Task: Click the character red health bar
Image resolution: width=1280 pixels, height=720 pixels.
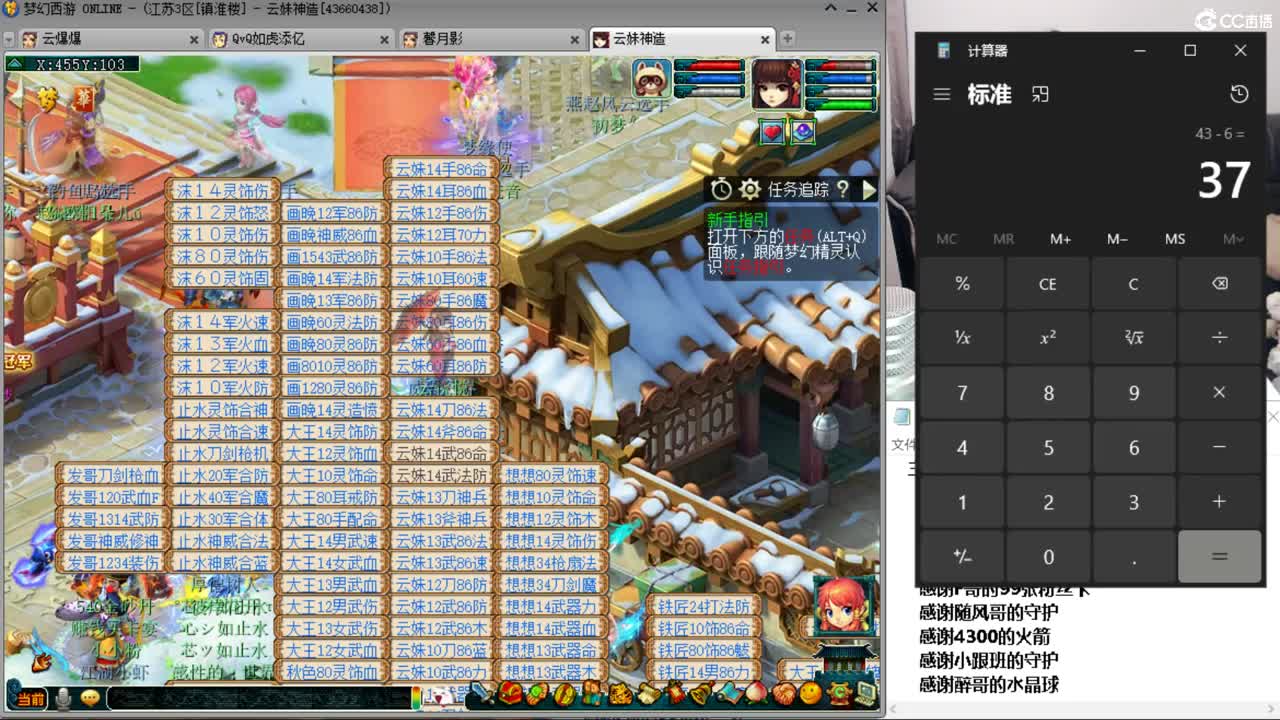Action: 840,66
